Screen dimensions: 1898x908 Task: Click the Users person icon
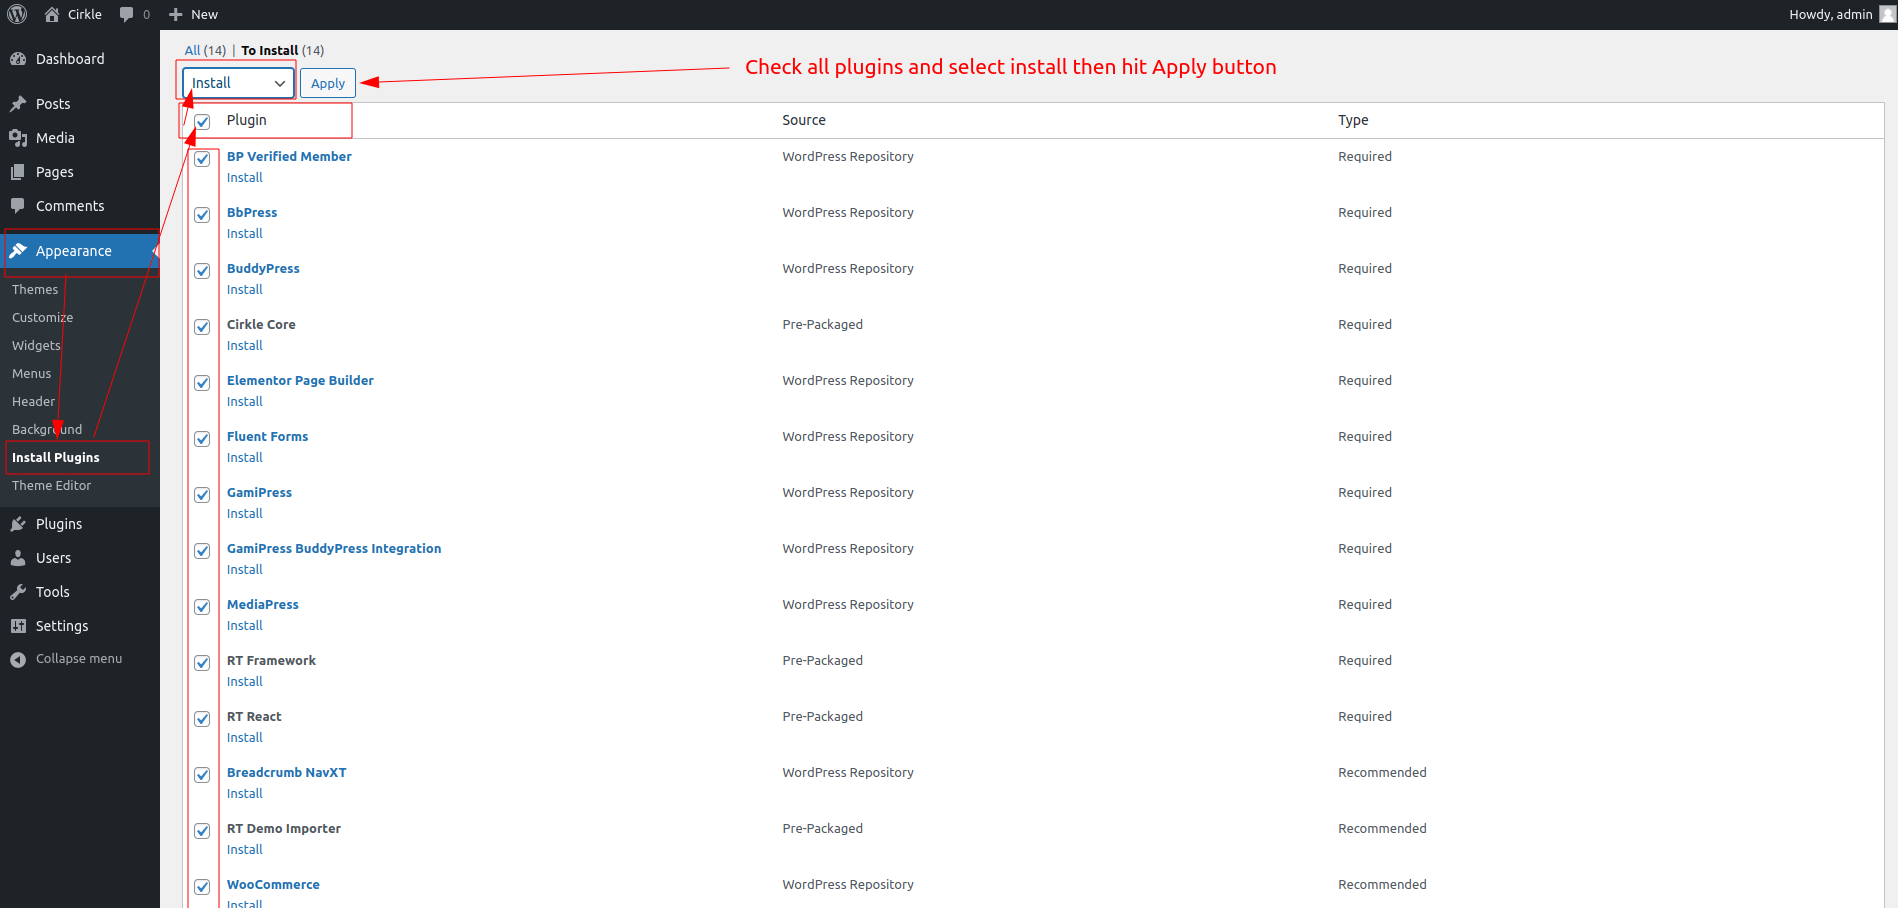tap(18, 558)
